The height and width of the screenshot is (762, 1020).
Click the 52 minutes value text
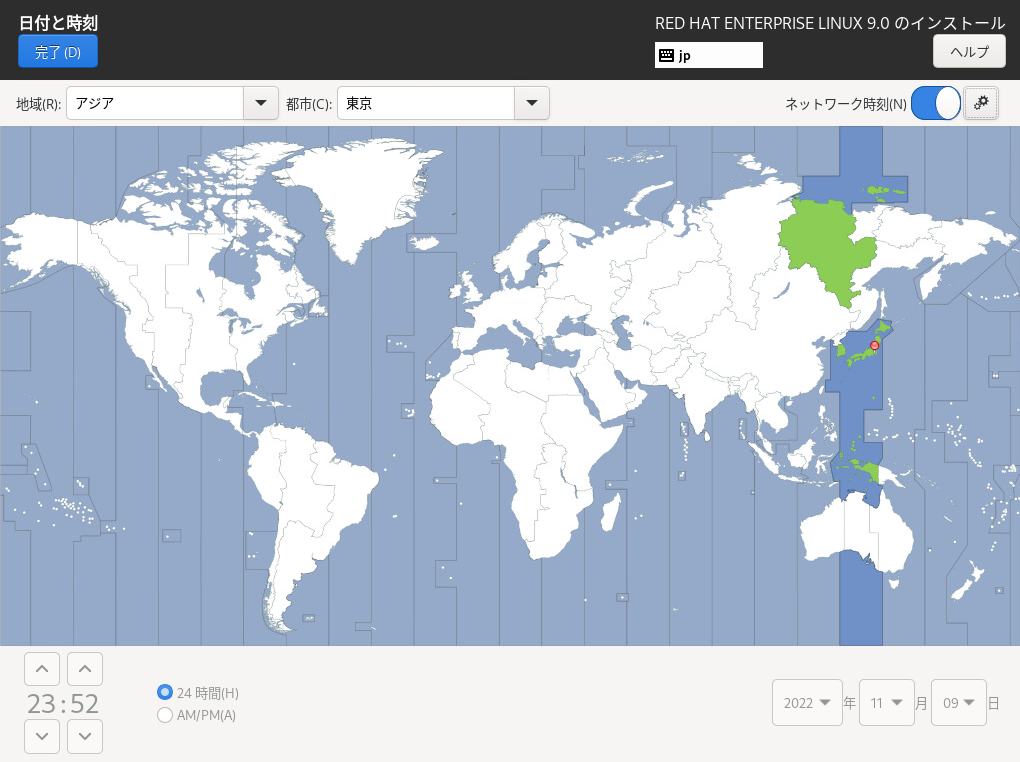point(85,703)
